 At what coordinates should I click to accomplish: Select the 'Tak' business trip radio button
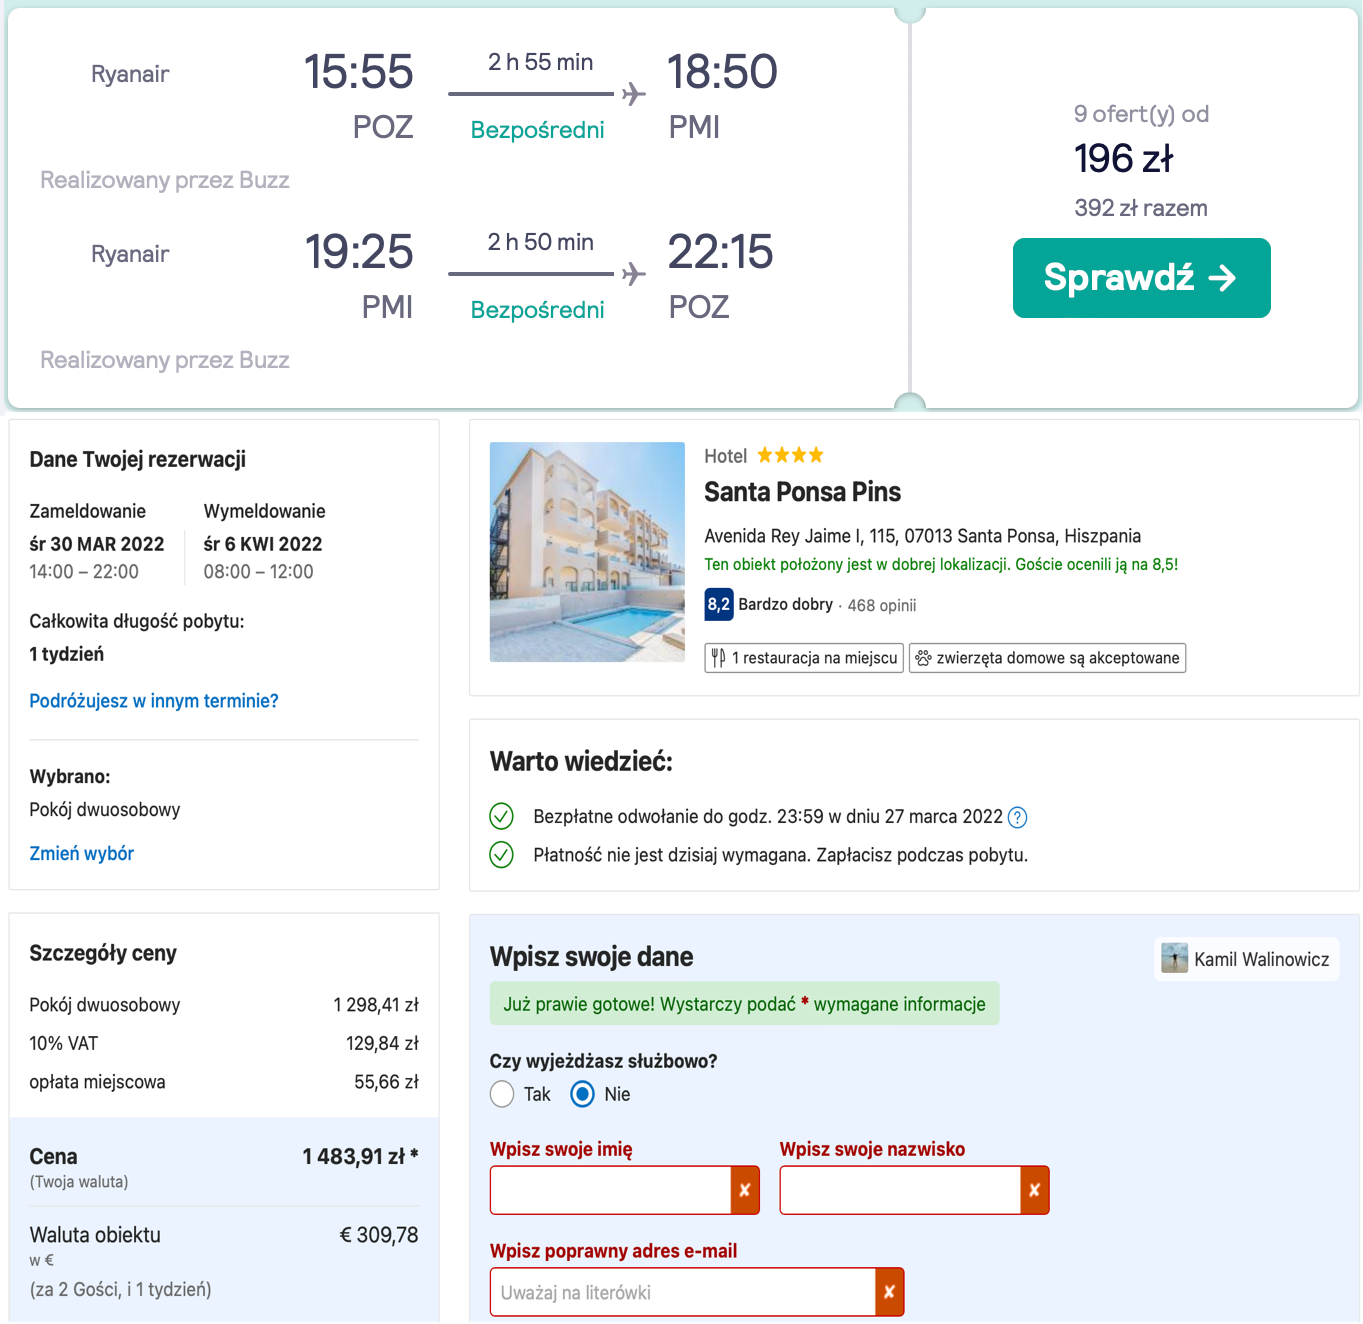(502, 1094)
